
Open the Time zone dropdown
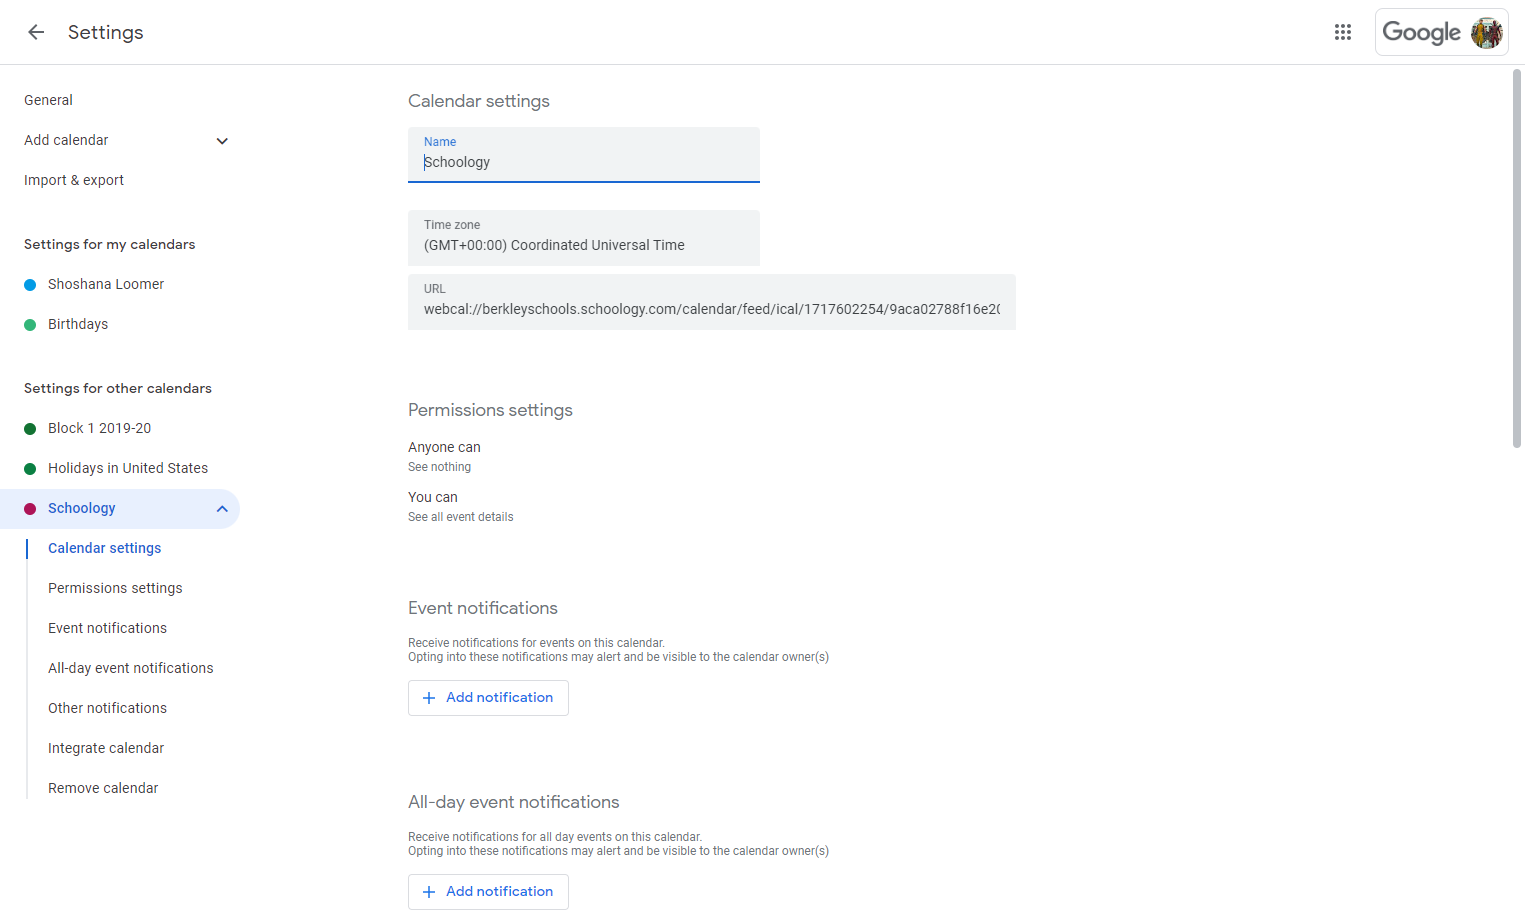point(584,238)
